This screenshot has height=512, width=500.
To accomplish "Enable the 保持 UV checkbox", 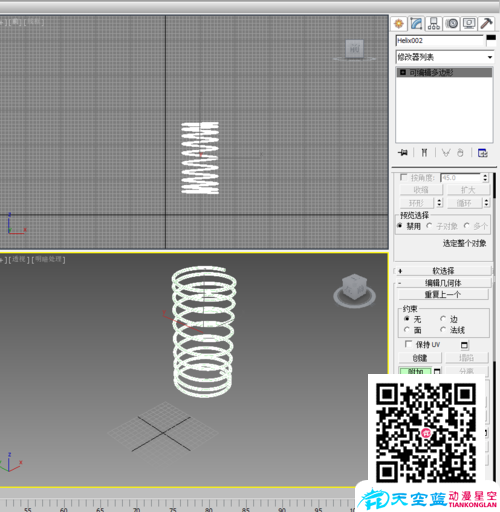I will pos(408,344).
